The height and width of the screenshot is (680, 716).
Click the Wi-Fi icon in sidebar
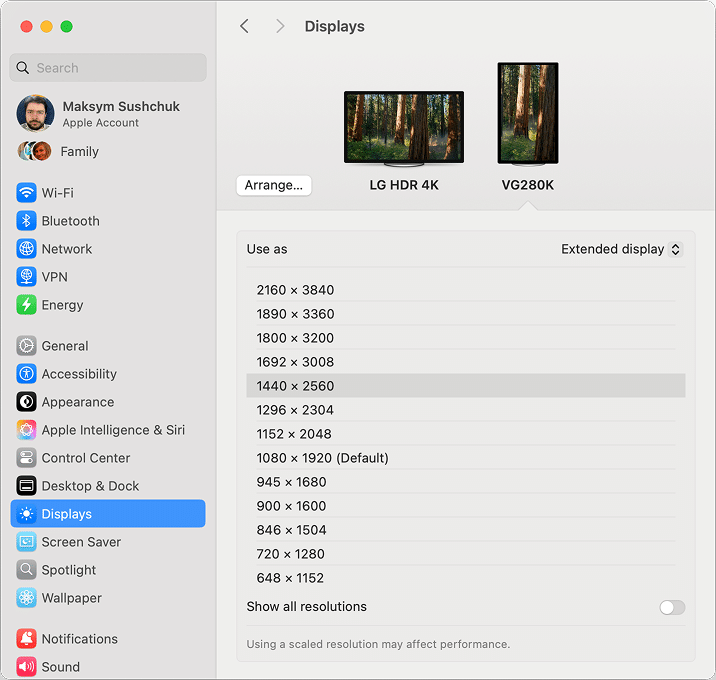(27, 193)
